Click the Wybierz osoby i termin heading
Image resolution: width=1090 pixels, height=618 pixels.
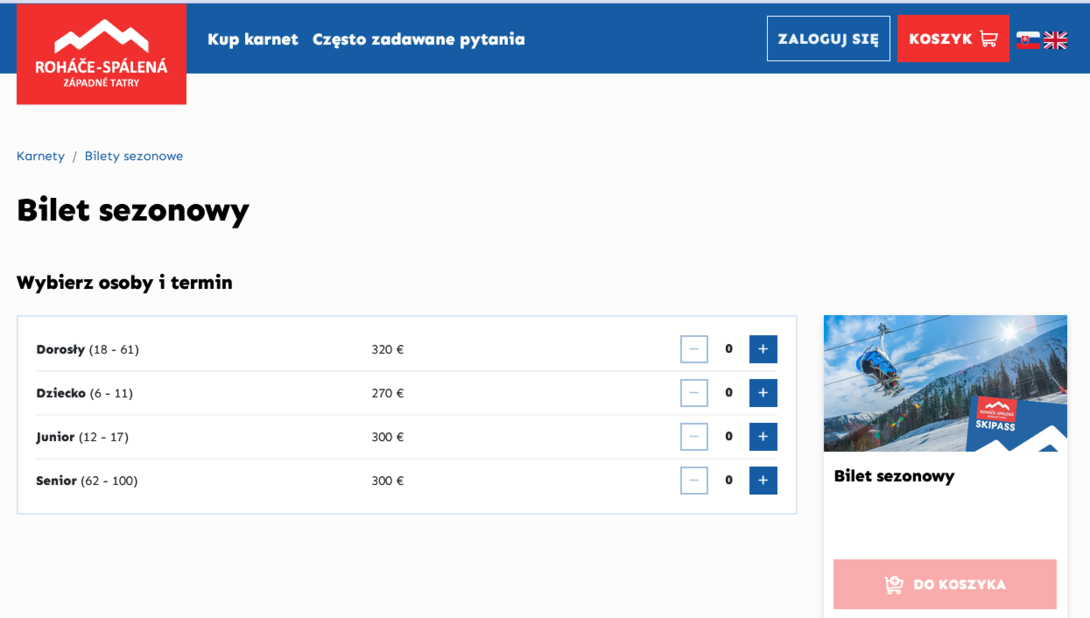(x=124, y=282)
